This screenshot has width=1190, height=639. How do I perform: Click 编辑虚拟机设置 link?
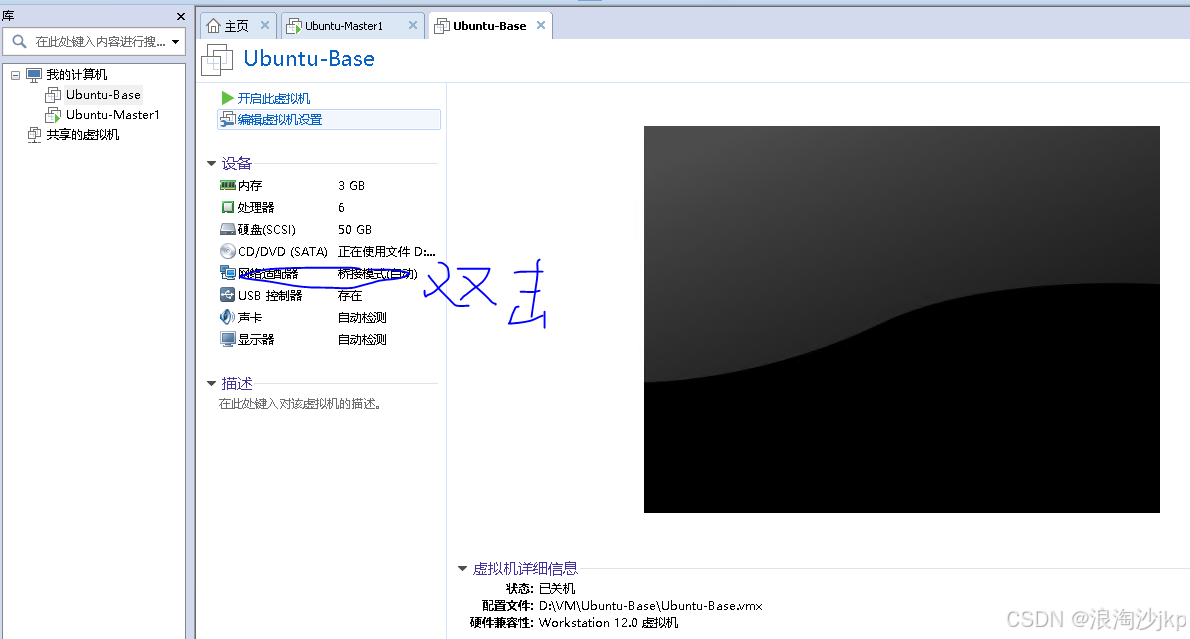click(x=279, y=119)
